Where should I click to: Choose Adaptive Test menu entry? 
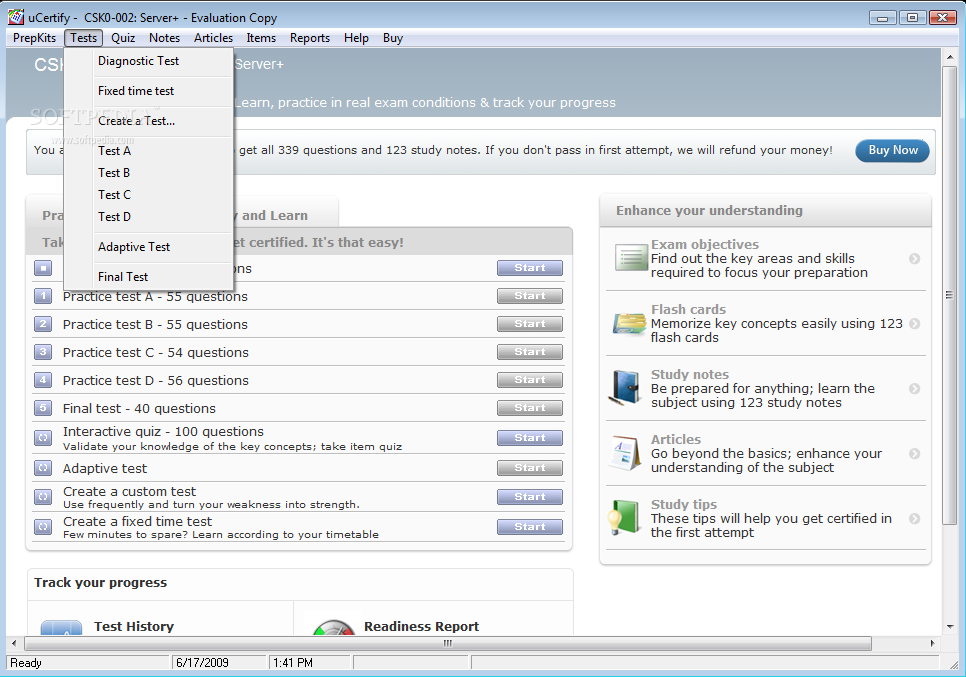coord(148,247)
